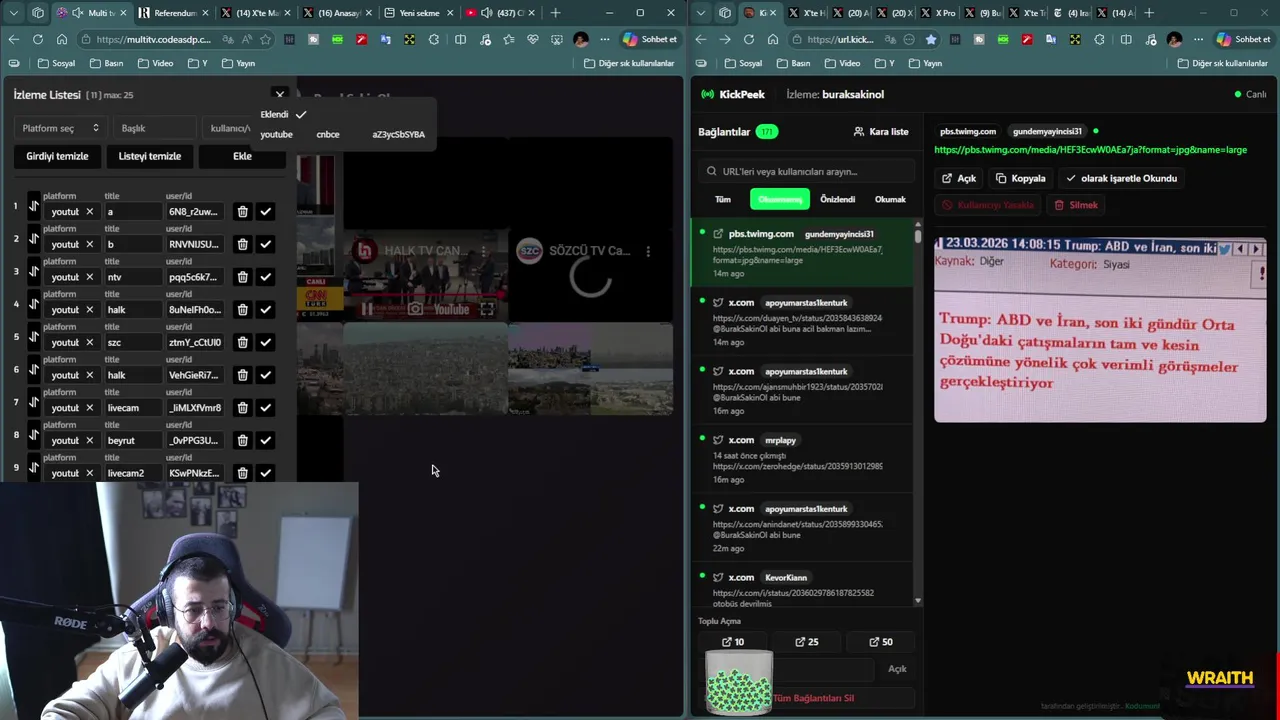
Task: Open the "Platform seç" dropdown
Action: click(60, 128)
